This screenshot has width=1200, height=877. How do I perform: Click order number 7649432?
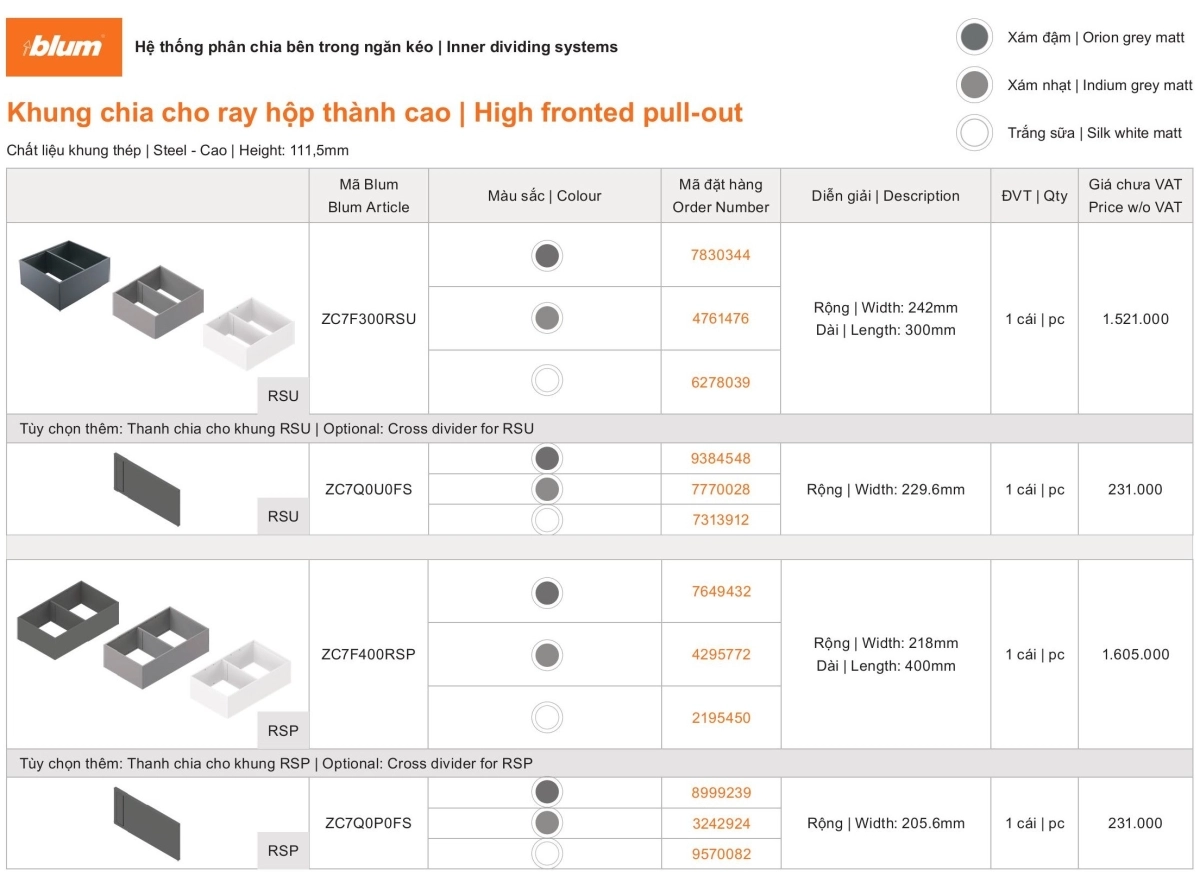point(720,591)
